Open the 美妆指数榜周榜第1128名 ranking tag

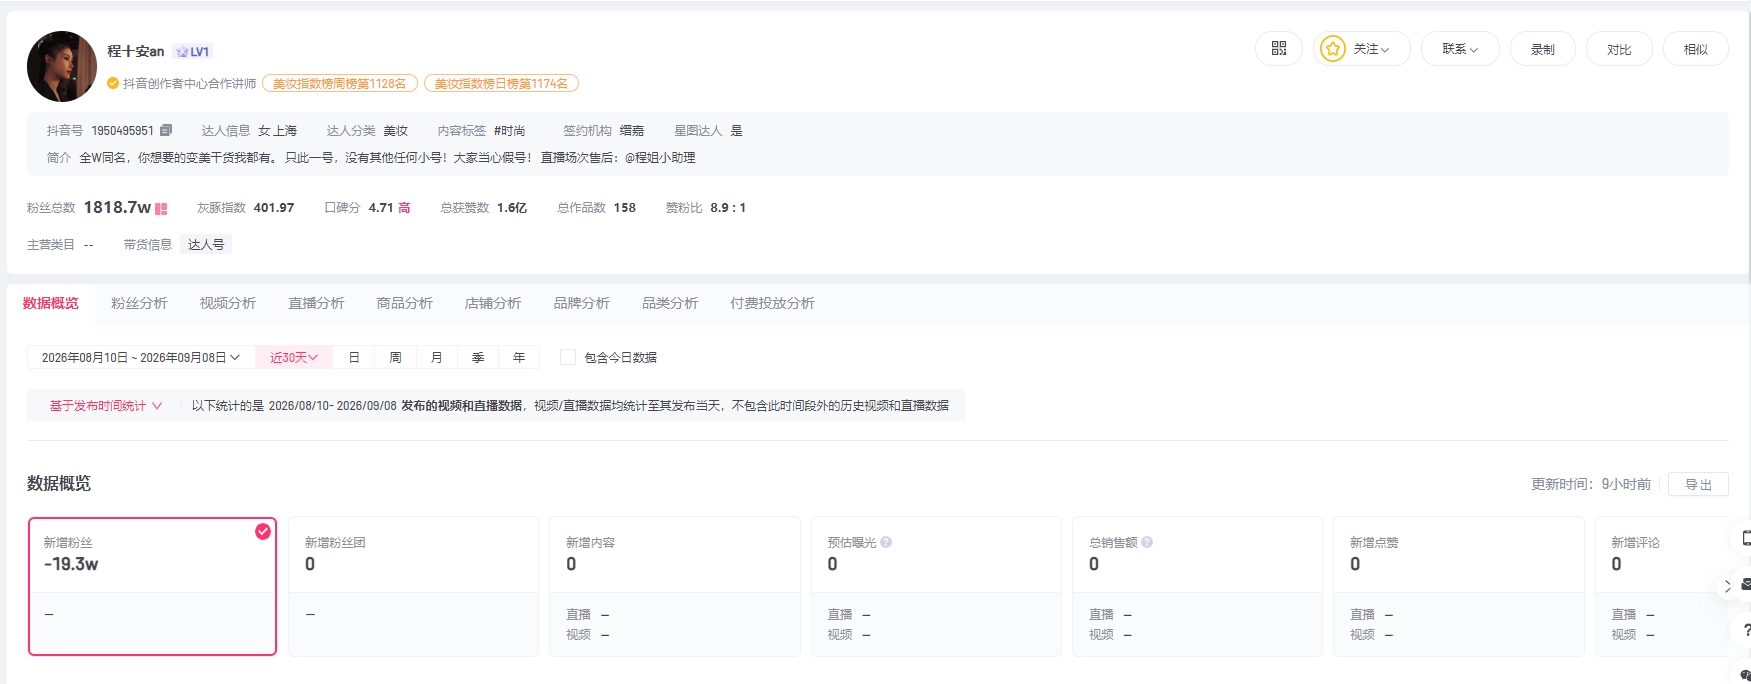point(340,84)
